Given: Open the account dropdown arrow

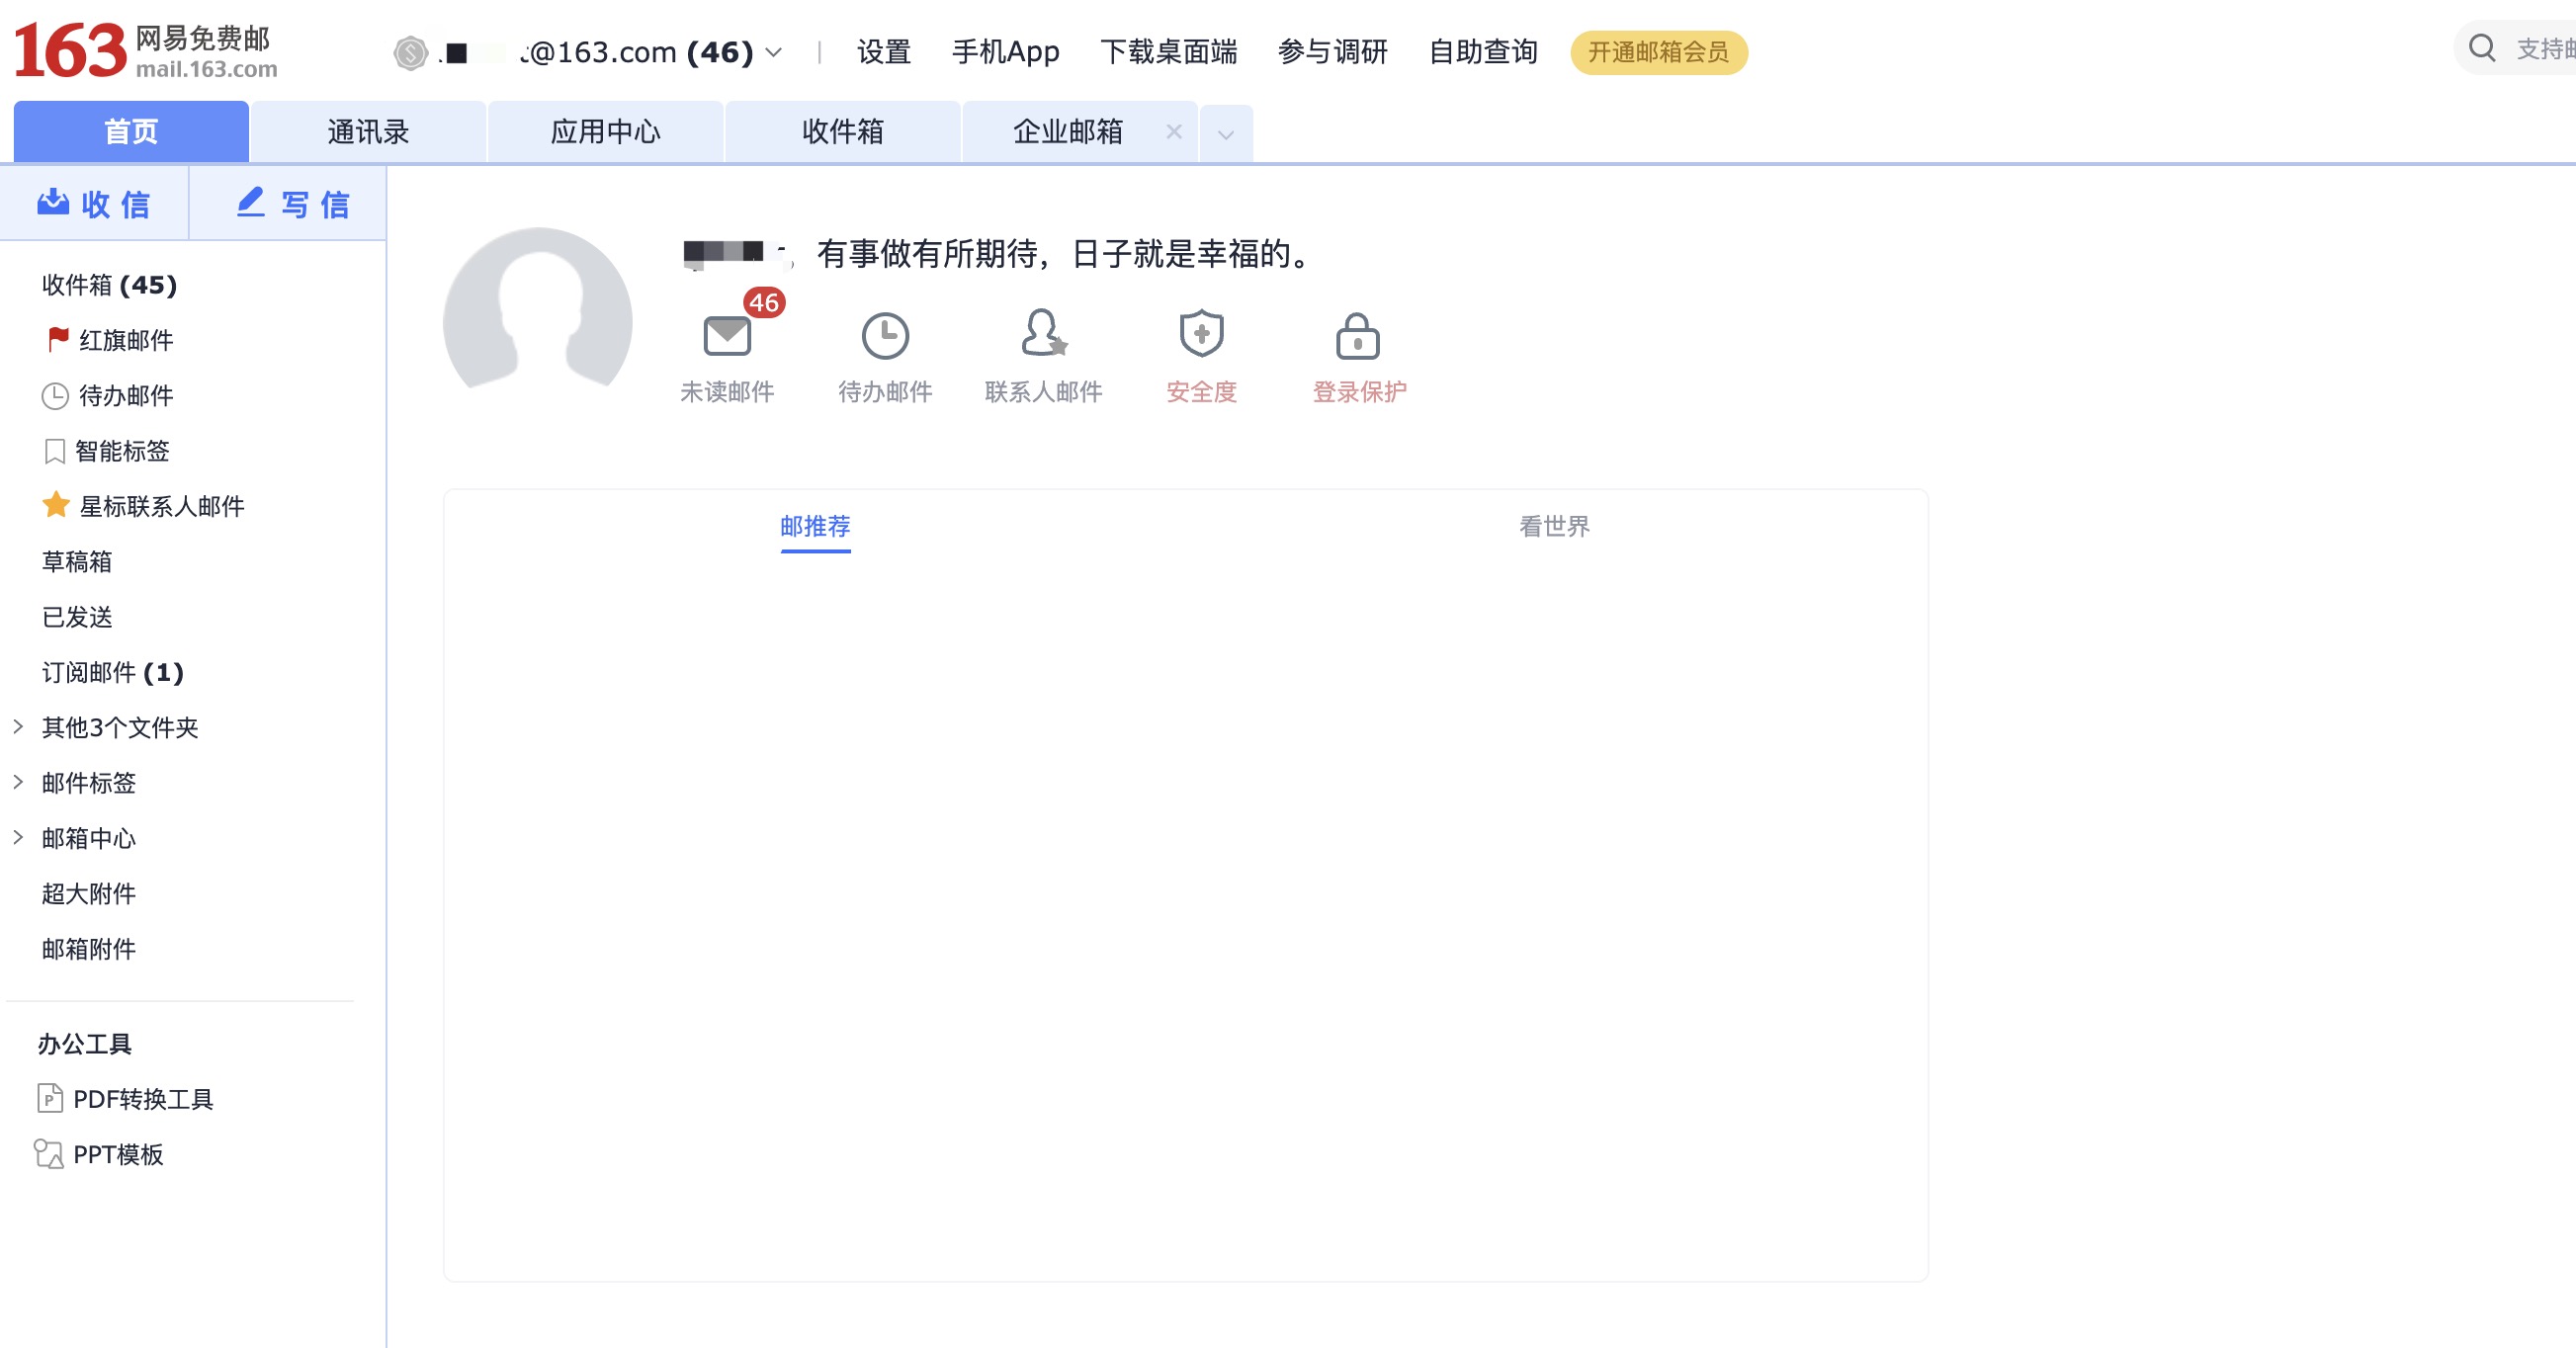Looking at the screenshot, I should pos(774,53).
